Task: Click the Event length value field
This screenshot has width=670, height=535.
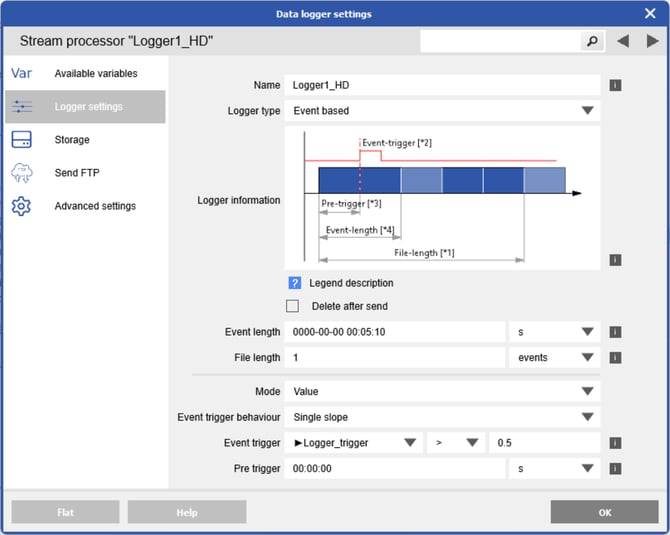Action: click(395, 332)
